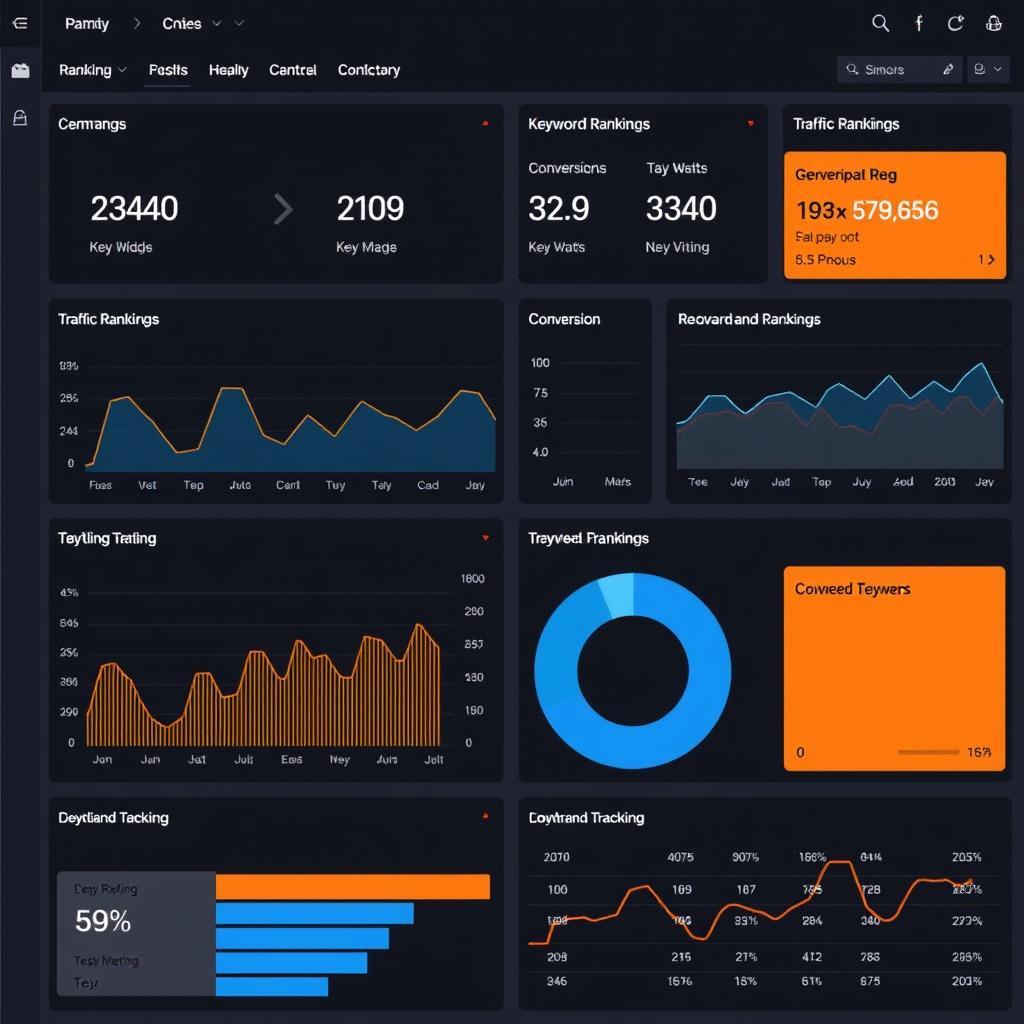Switch to the Healy tab
The height and width of the screenshot is (1024, 1024).
click(228, 70)
